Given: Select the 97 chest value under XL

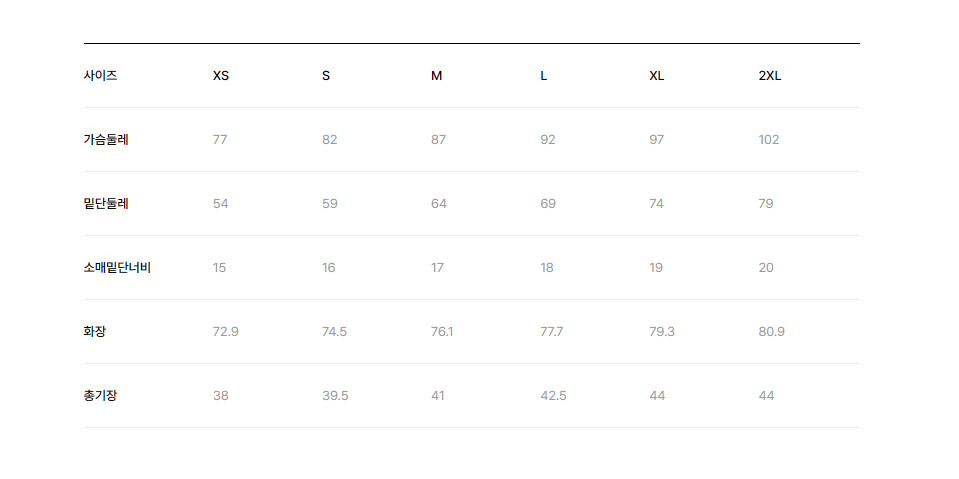Looking at the screenshot, I should [657, 140].
